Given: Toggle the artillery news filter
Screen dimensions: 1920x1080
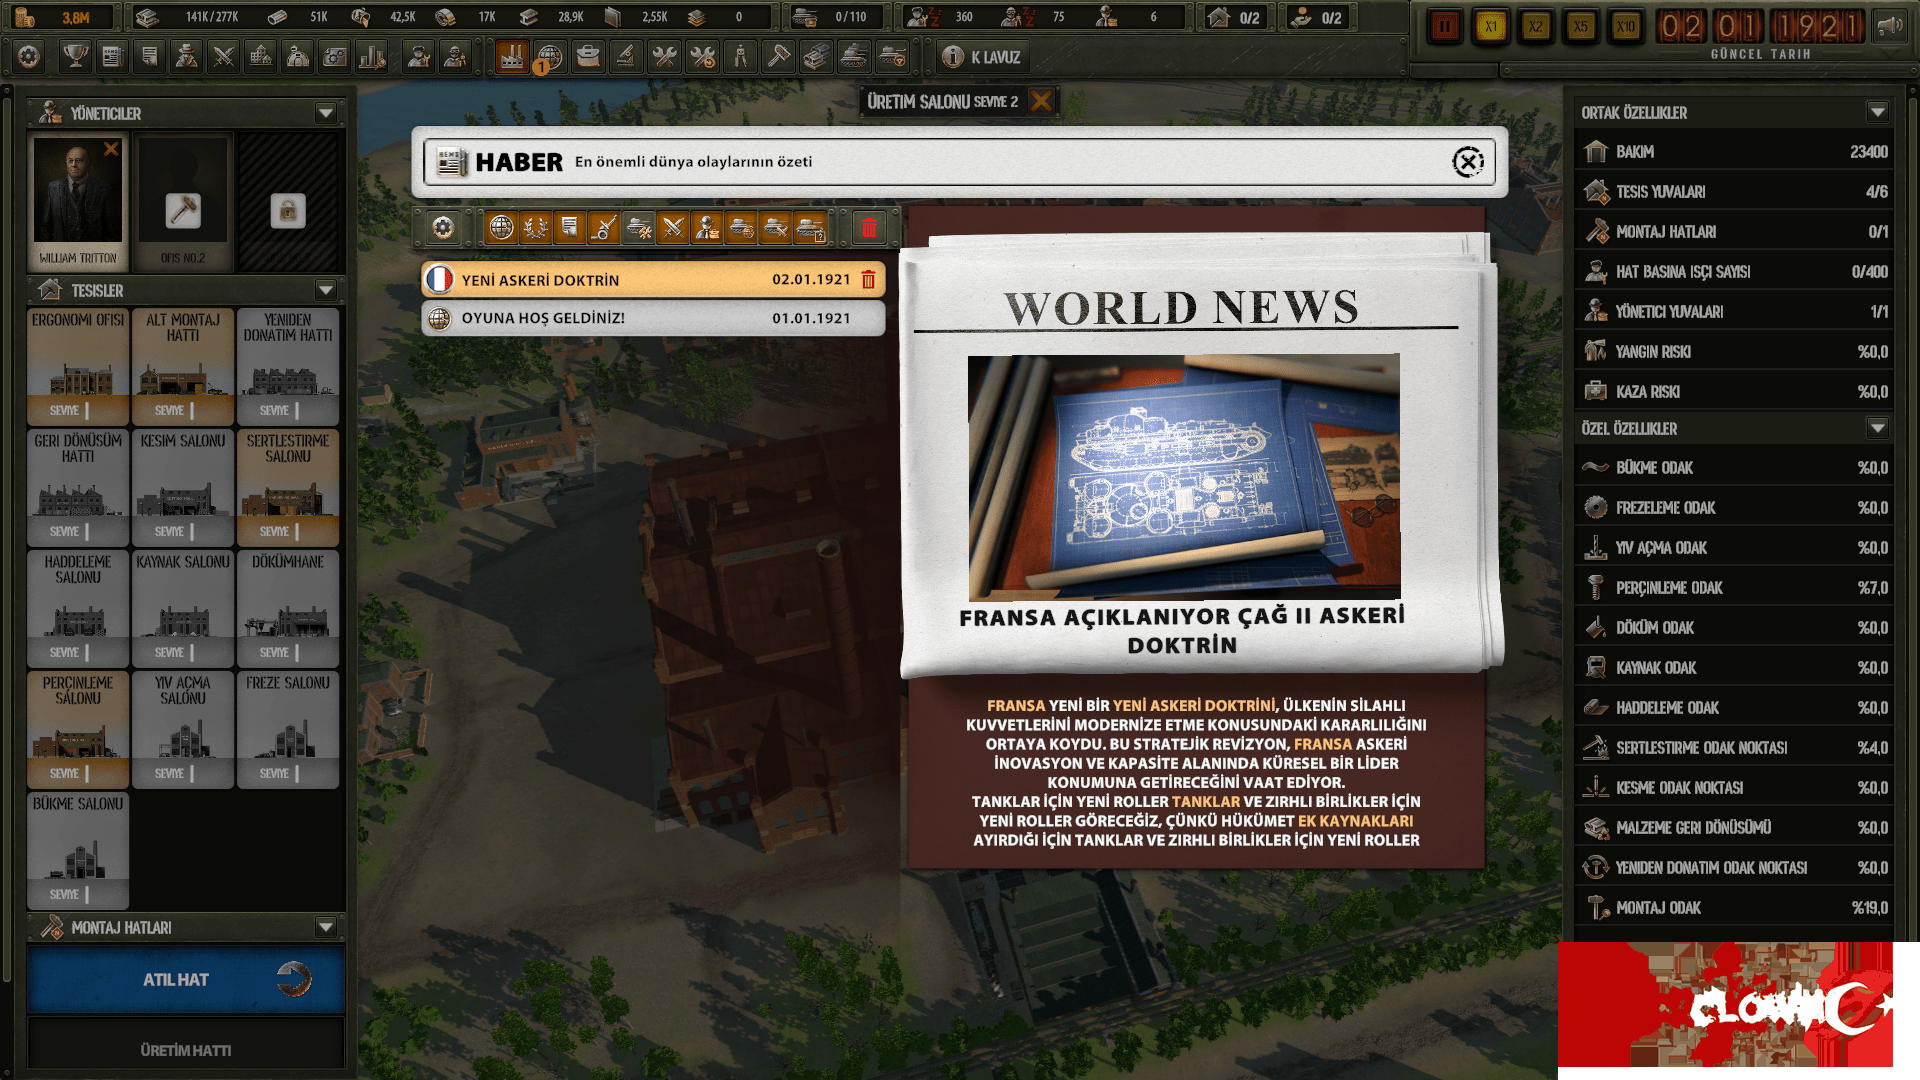Looking at the screenshot, I should tap(603, 227).
